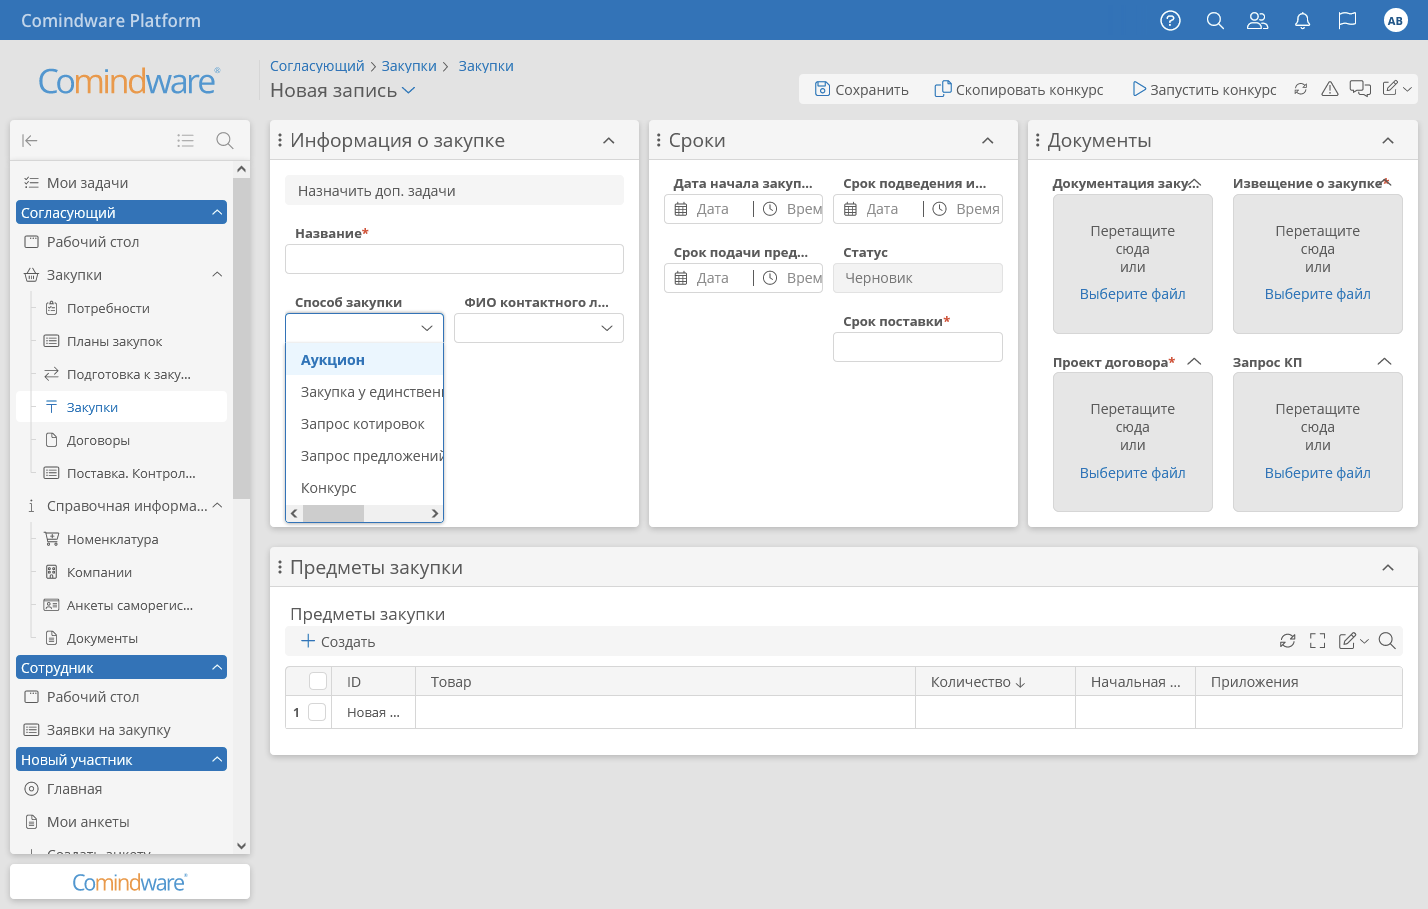Expand Предметы закупки table to fullscreen

point(1318,641)
